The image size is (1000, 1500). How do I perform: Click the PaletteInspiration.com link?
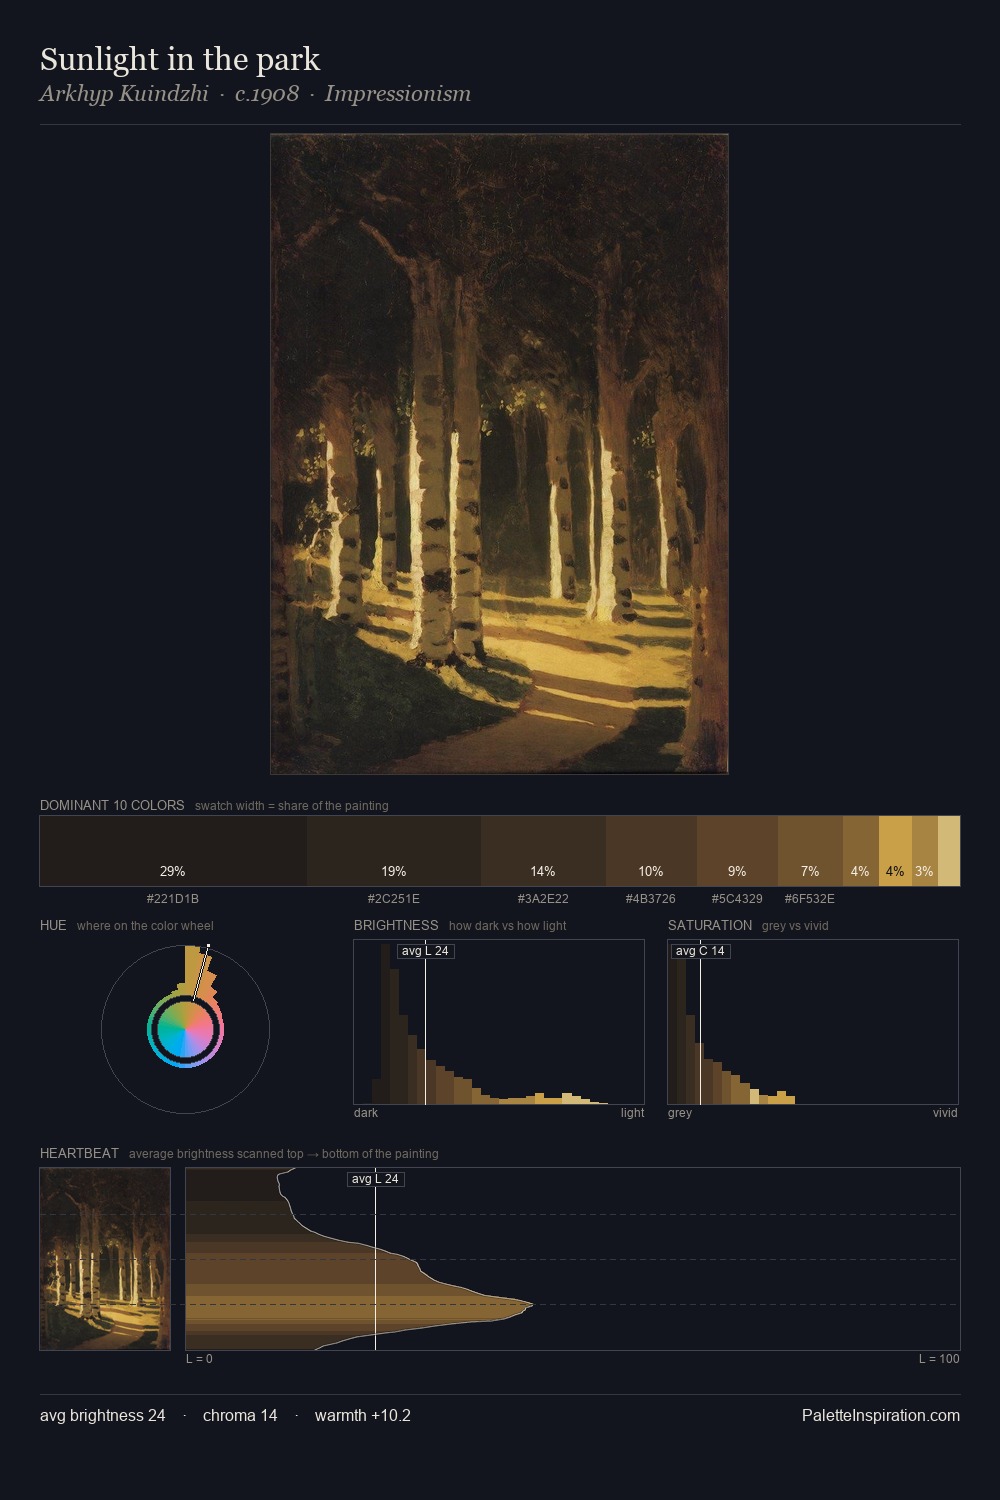click(881, 1415)
